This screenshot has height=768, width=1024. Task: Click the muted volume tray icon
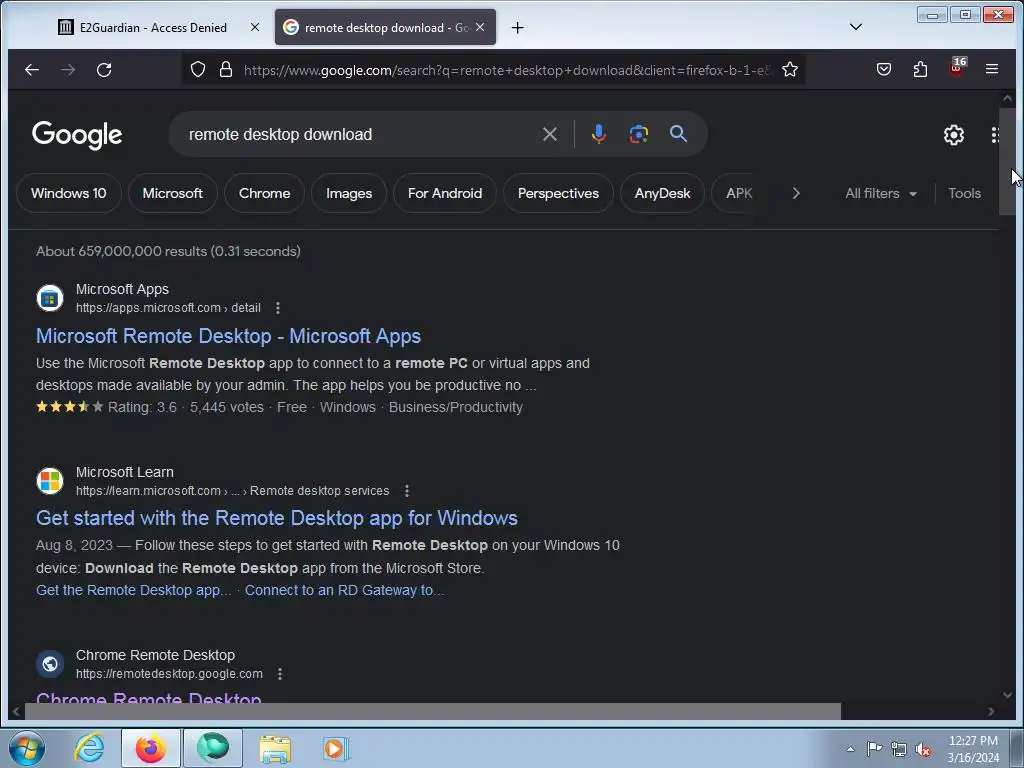point(923,749)
